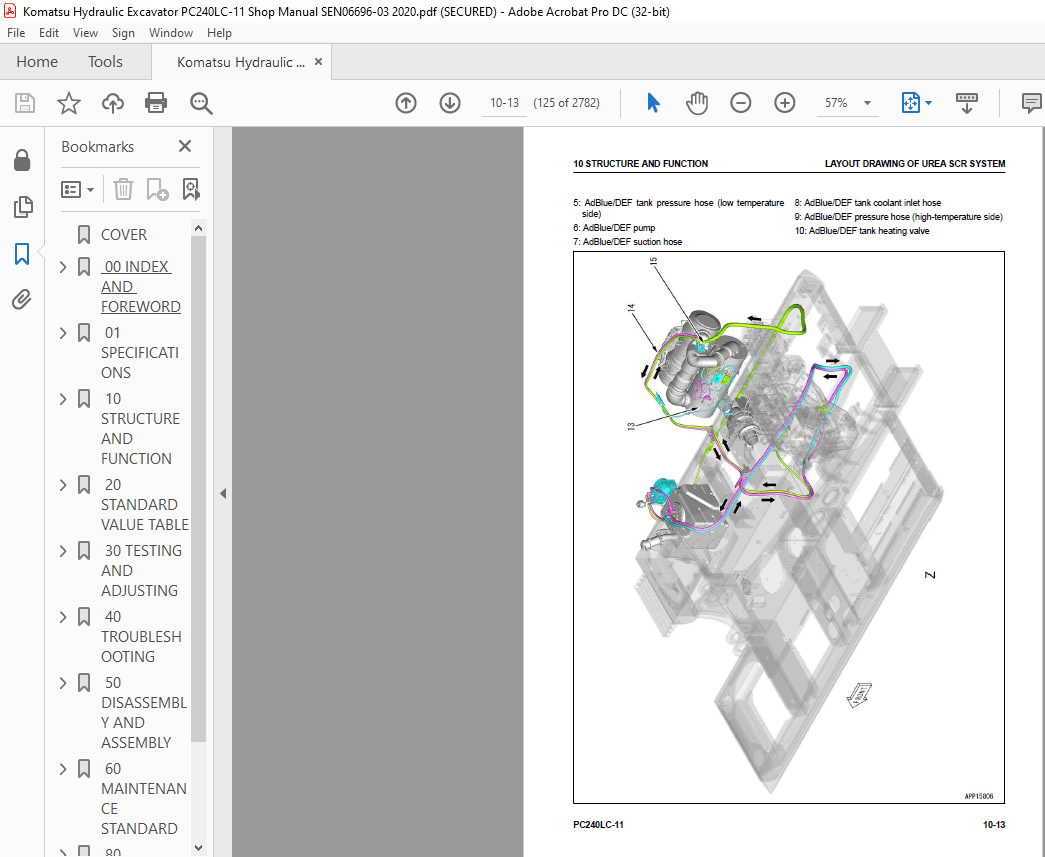Open bookmark options list menu
The height and width of the screenshot is (857, 1045).
77,189
